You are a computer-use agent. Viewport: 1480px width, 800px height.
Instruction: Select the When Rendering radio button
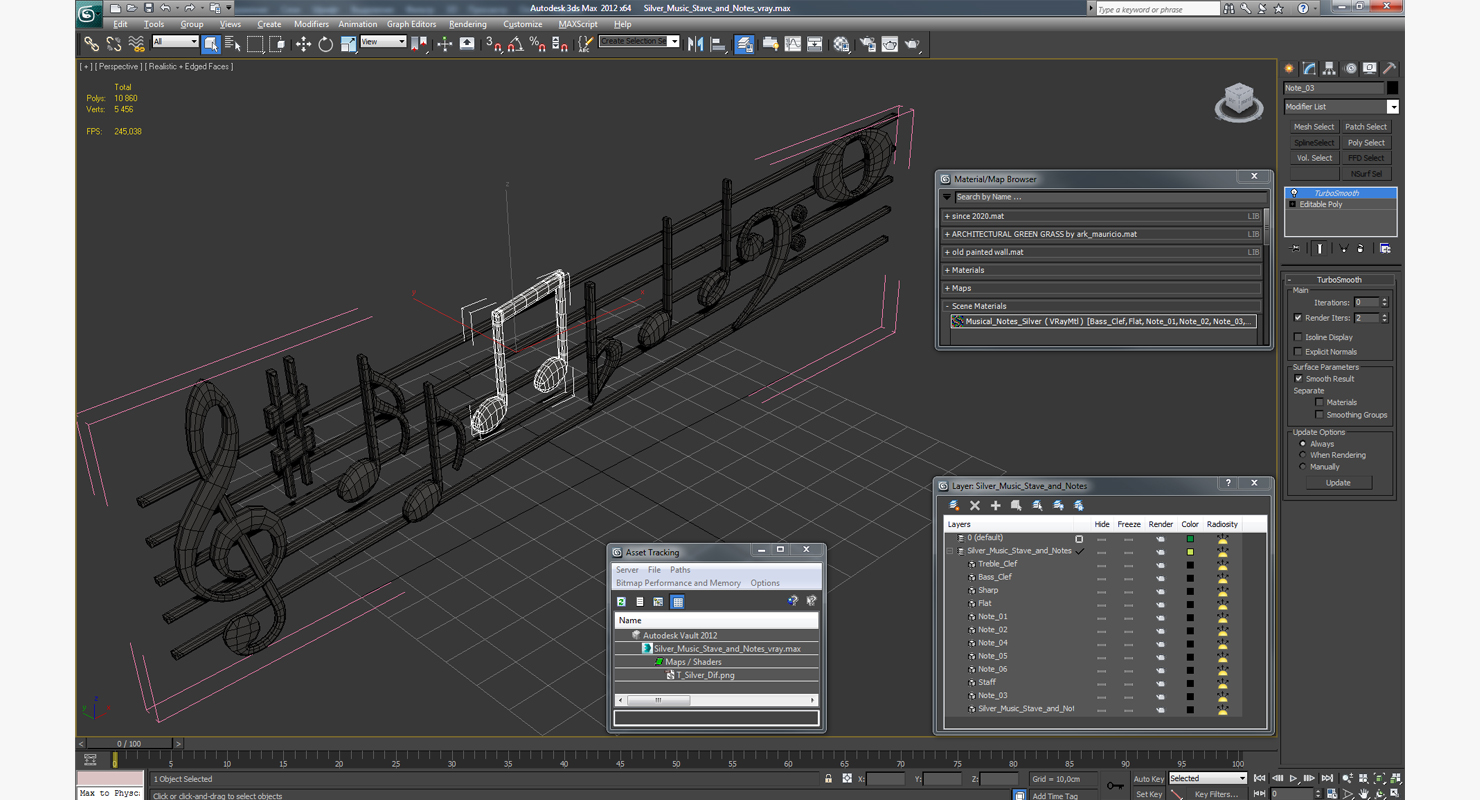coord(1302,455)
